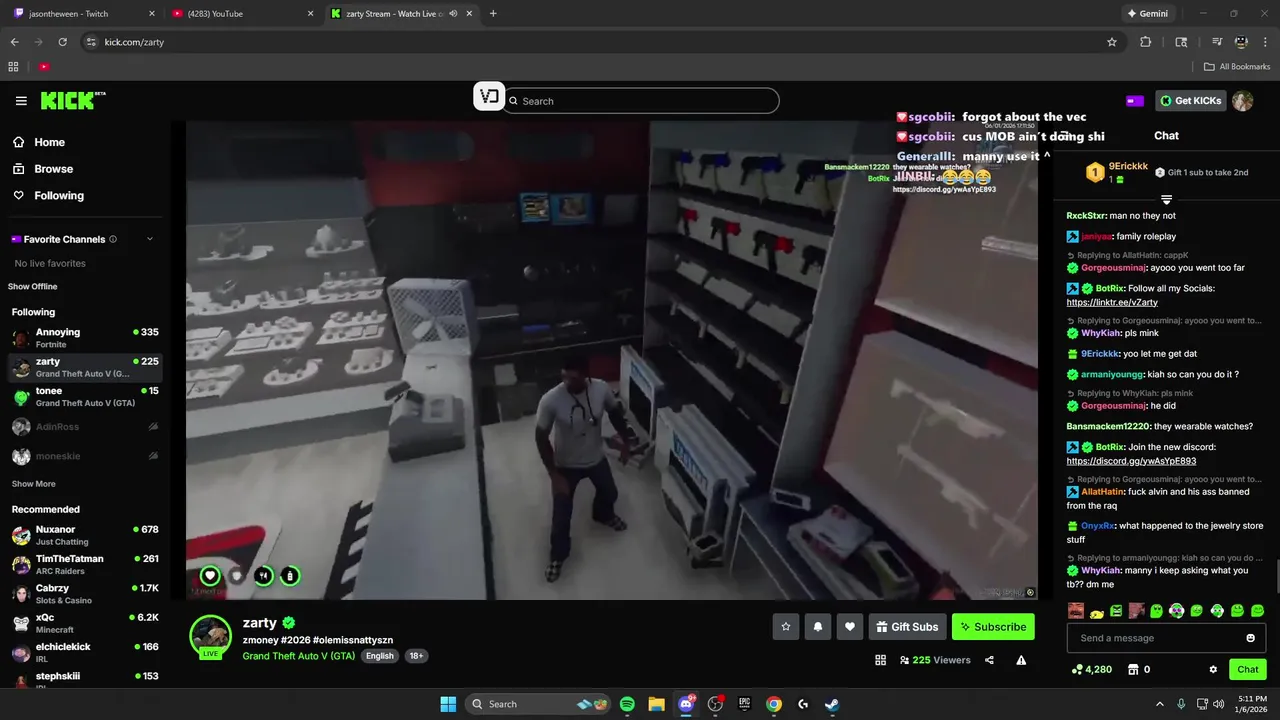Open recommended channel Nuxanor
The width and height of the screenshot is (1280, 720).
tap(85, 535)
